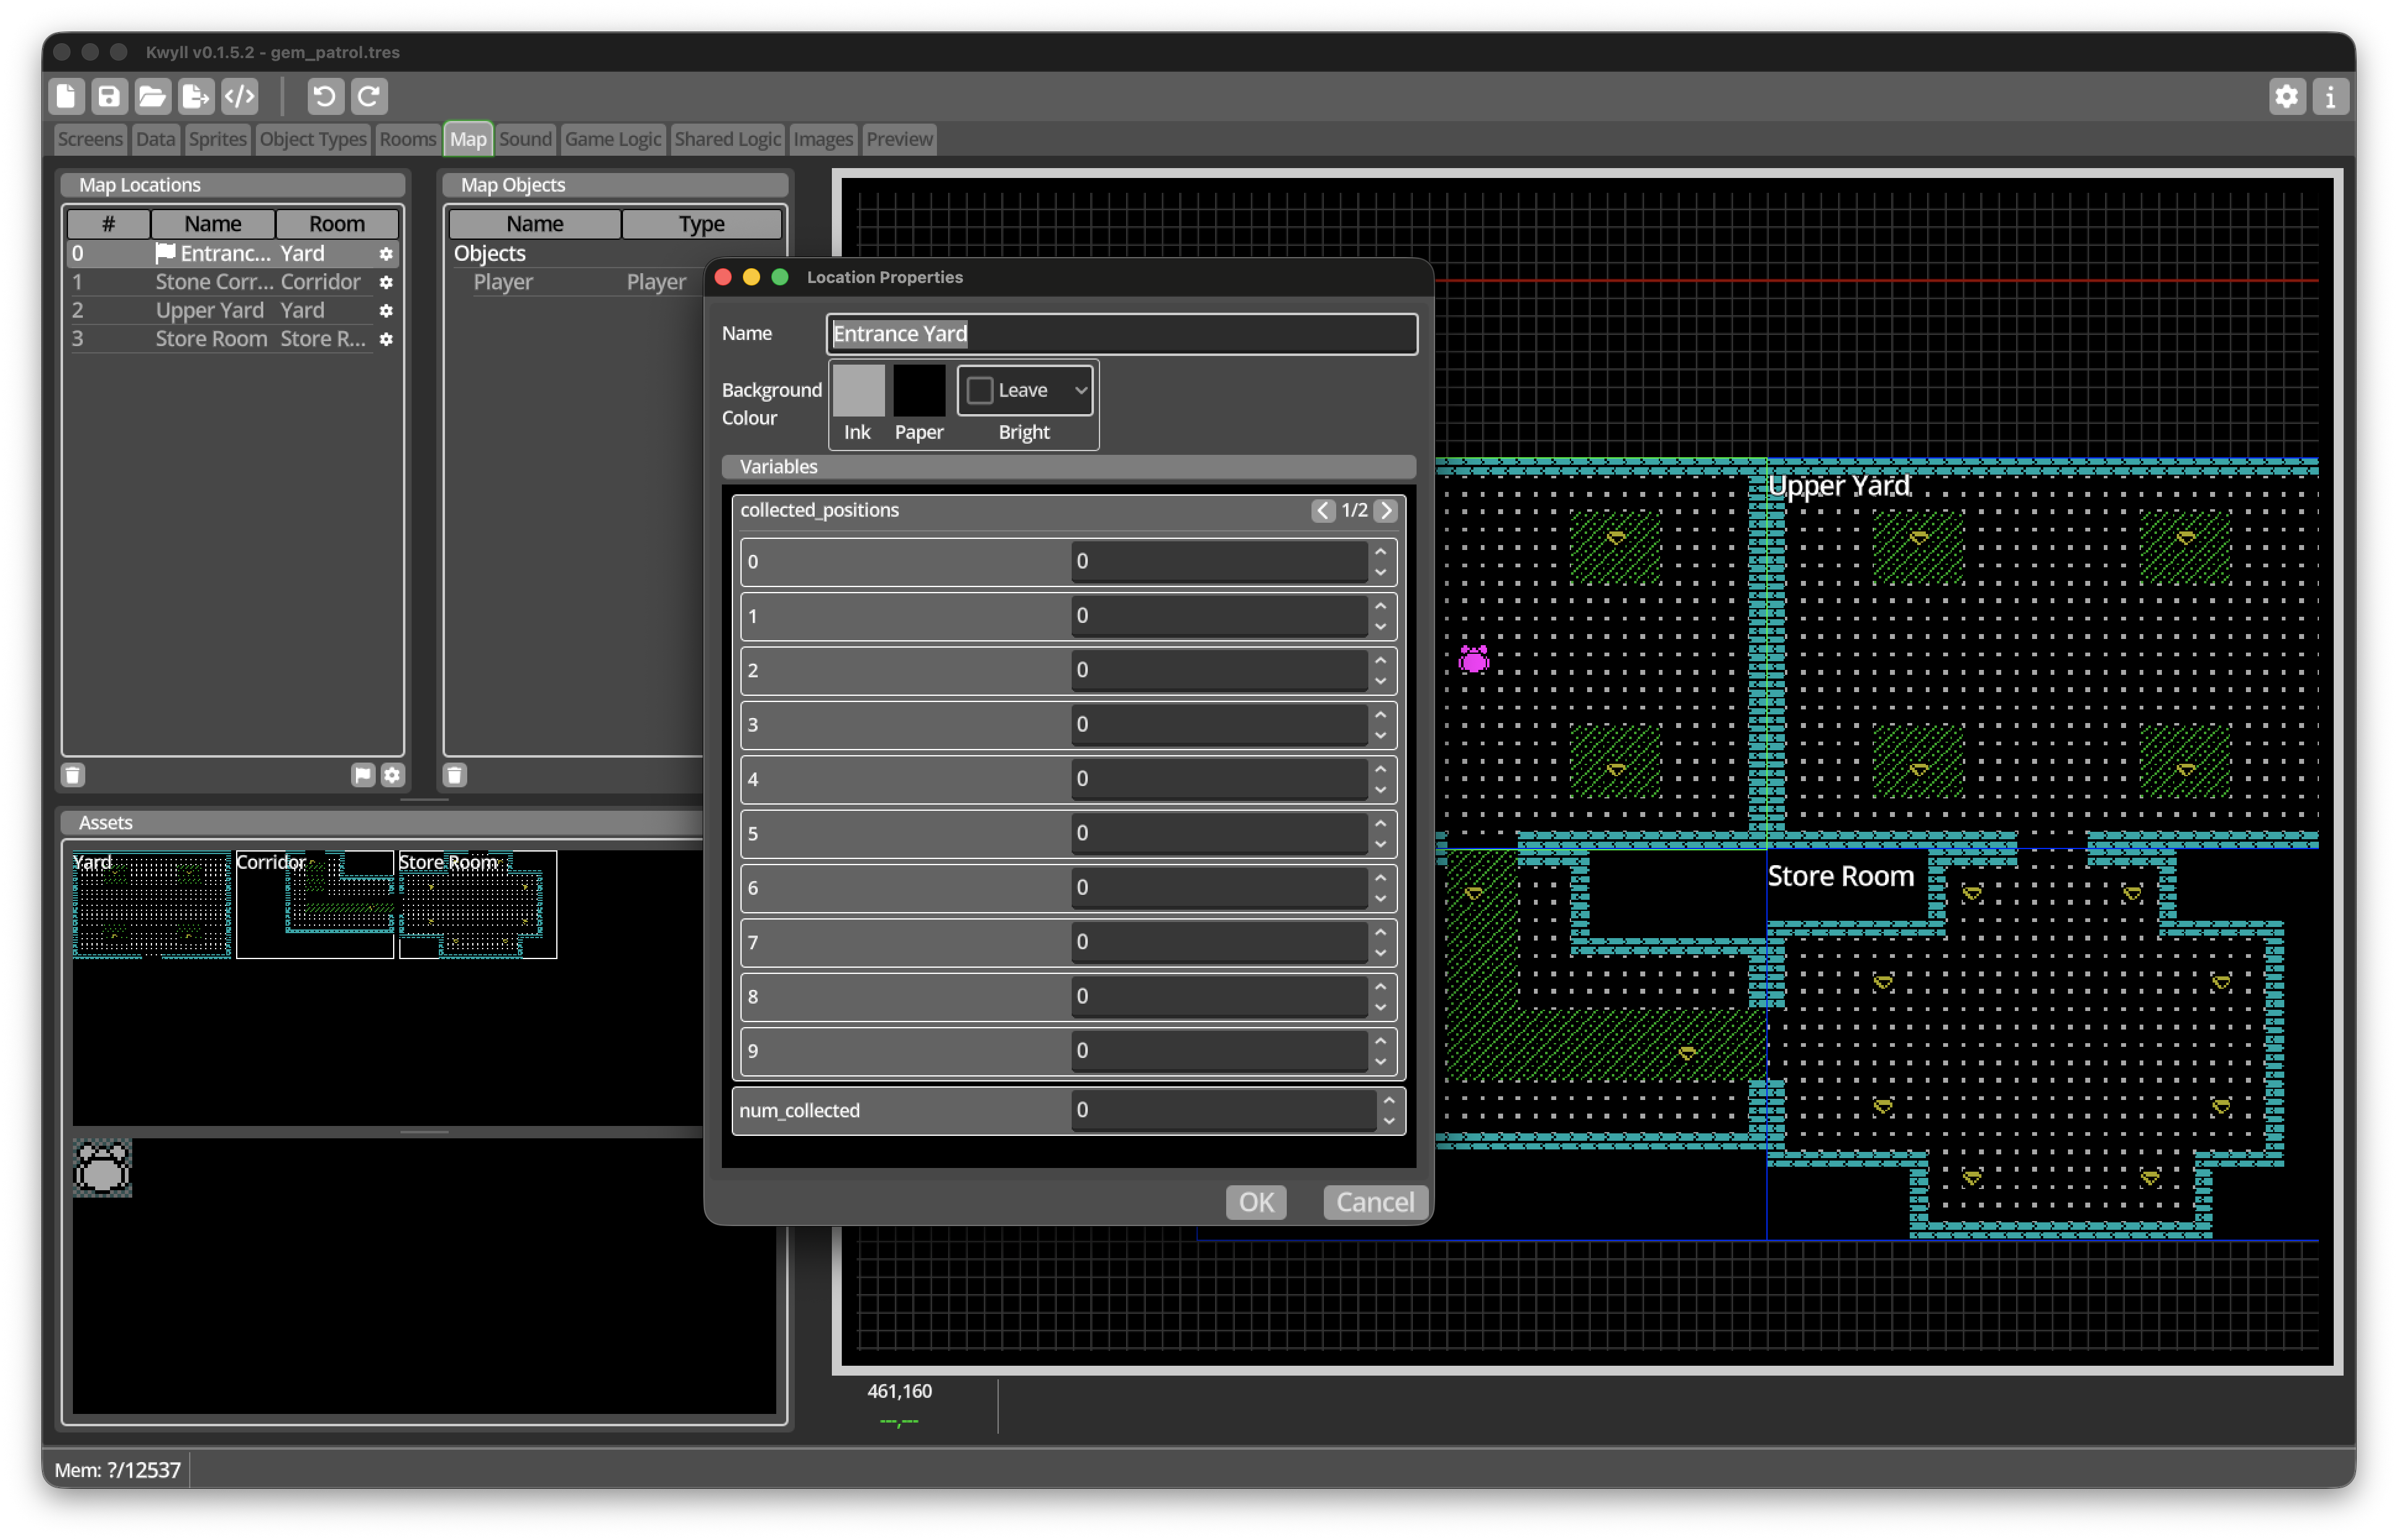Click the value field for index 0

pyautogui.click(x=1219, y=562)
